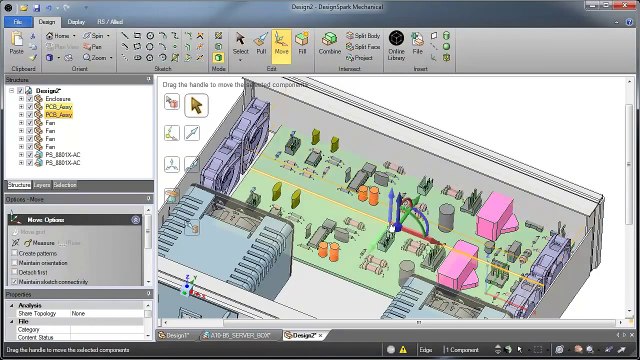Open the Home view dropdown

[74, 36]
